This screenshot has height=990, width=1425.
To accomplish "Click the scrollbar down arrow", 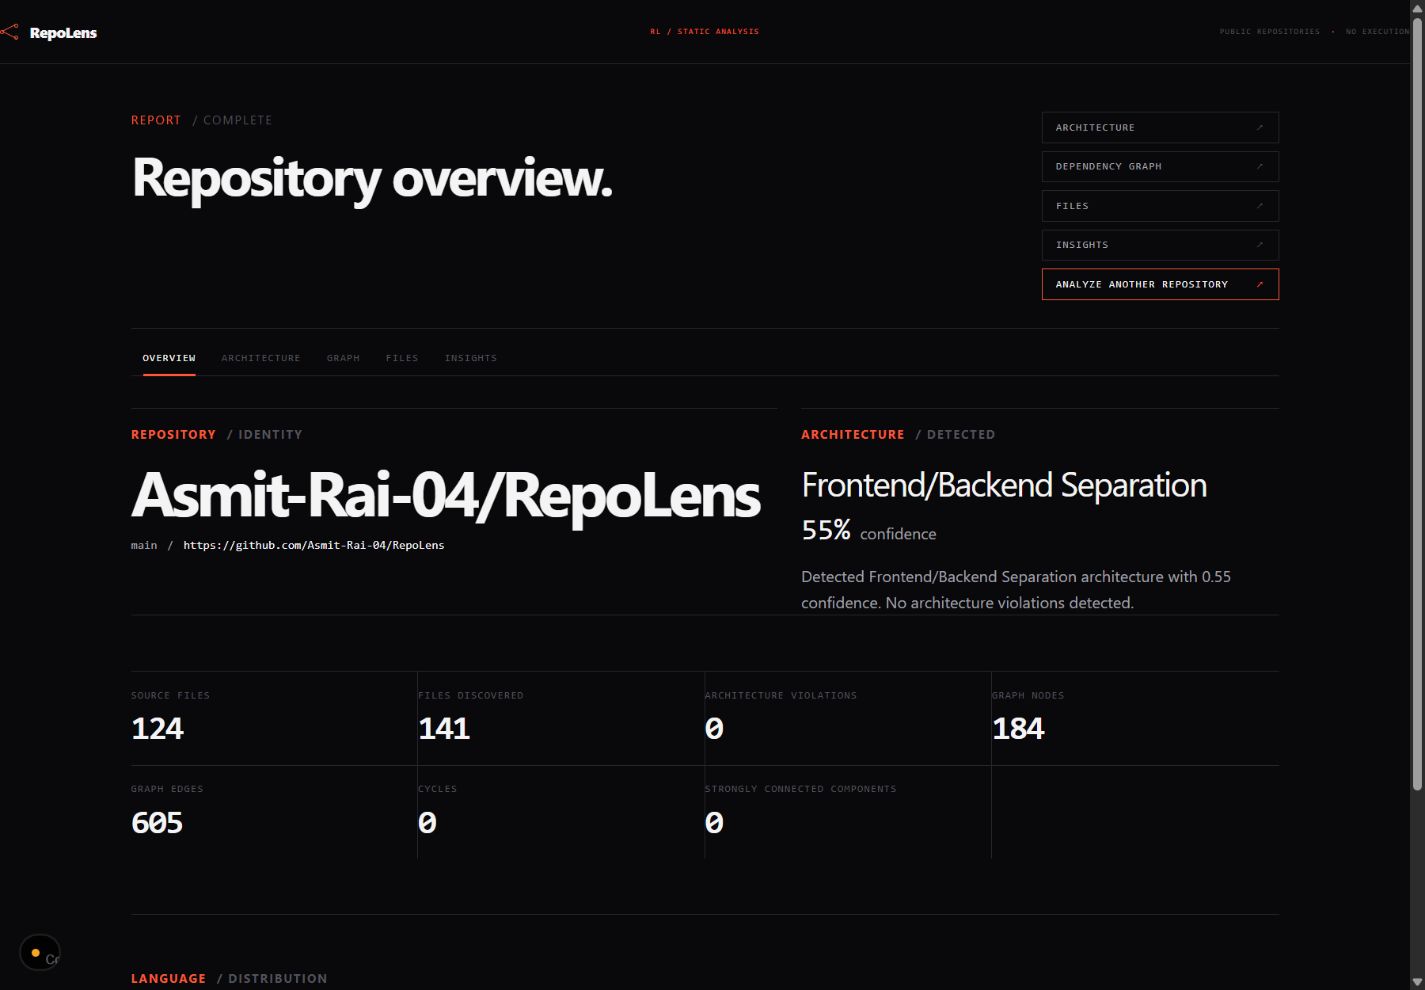I will point(1418,982).
